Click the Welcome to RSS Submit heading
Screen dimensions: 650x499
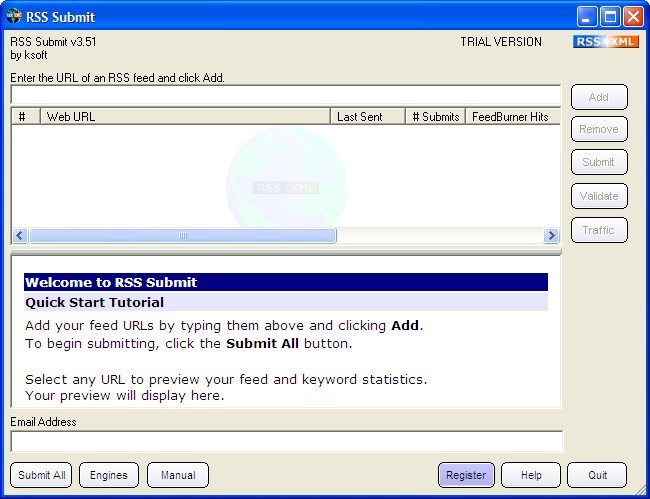[111, 282]
